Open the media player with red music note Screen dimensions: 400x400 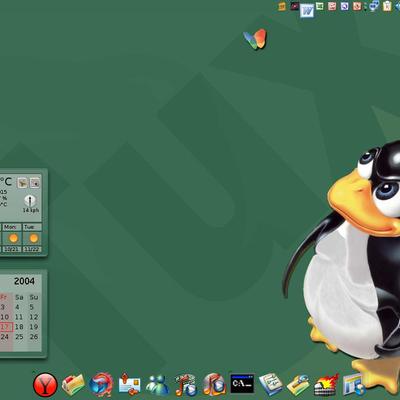pos(185,385)
